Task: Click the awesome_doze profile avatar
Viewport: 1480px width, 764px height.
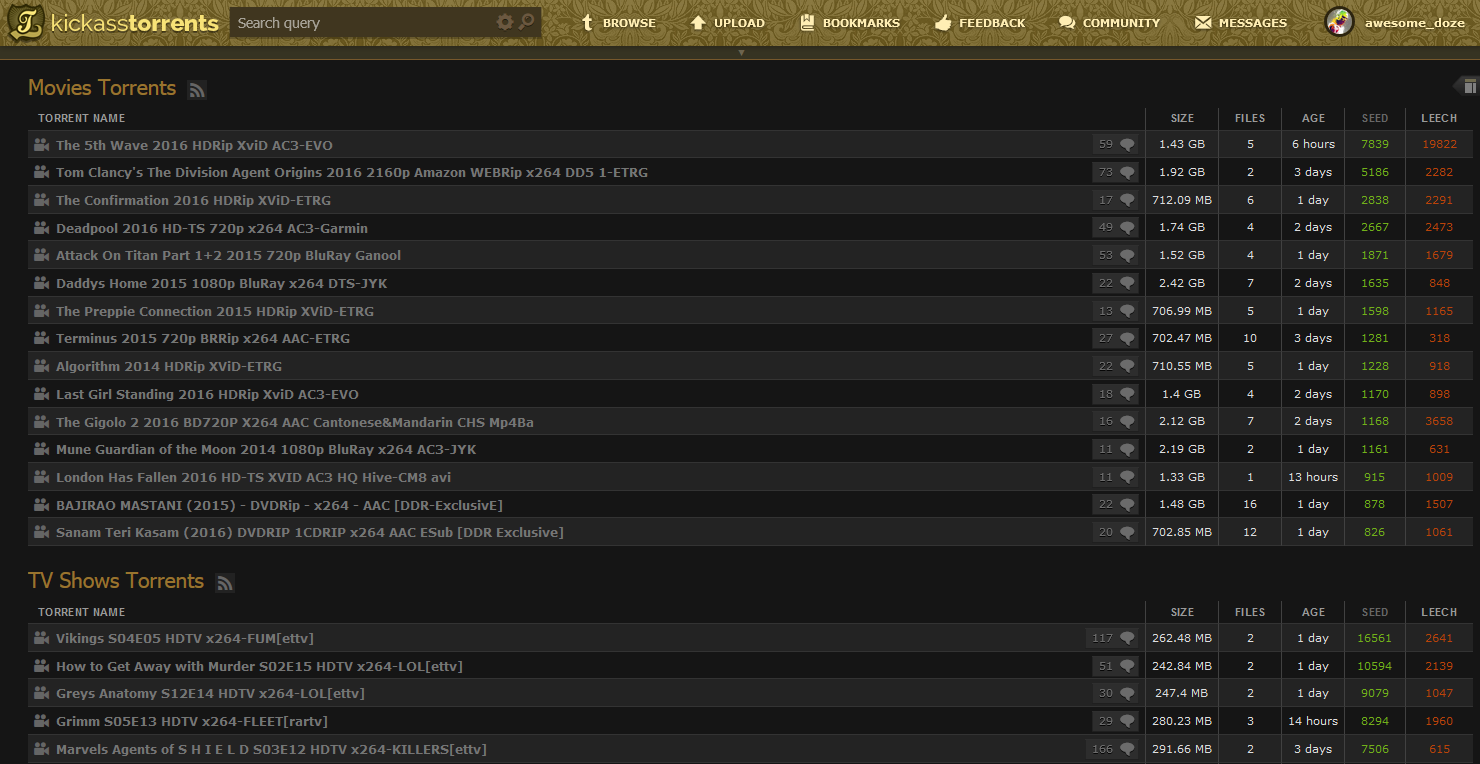Action: pyautogui.click(x=1339, y=22)
